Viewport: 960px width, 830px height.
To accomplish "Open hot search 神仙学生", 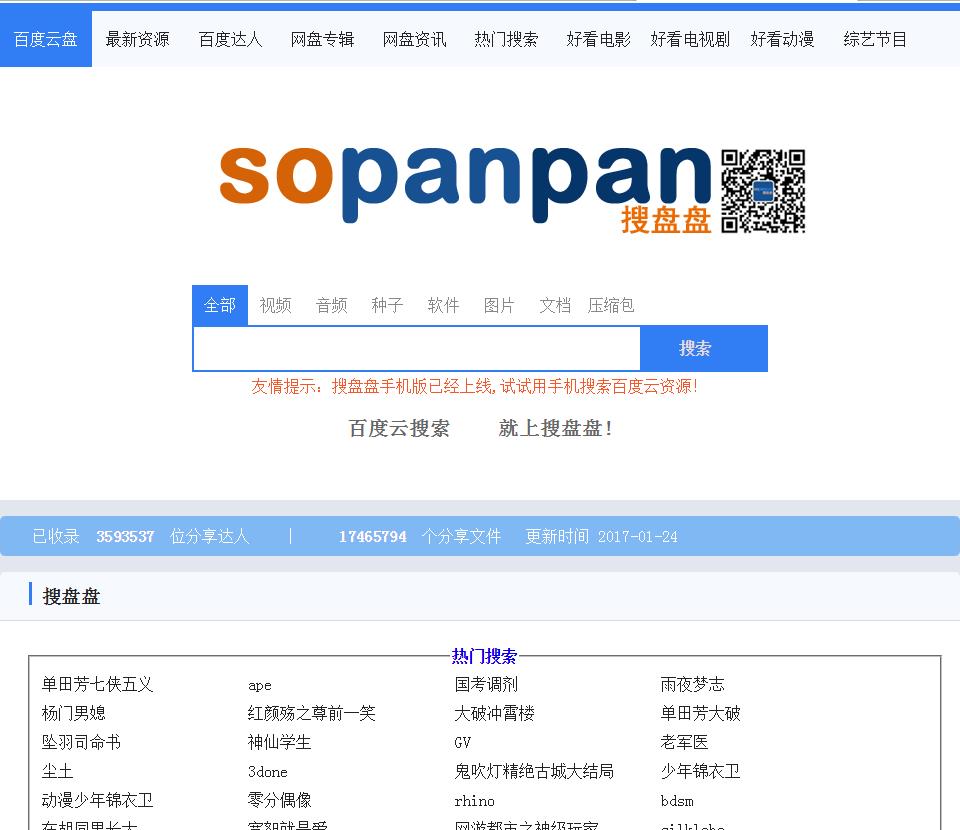I will (x=279, y=742).
